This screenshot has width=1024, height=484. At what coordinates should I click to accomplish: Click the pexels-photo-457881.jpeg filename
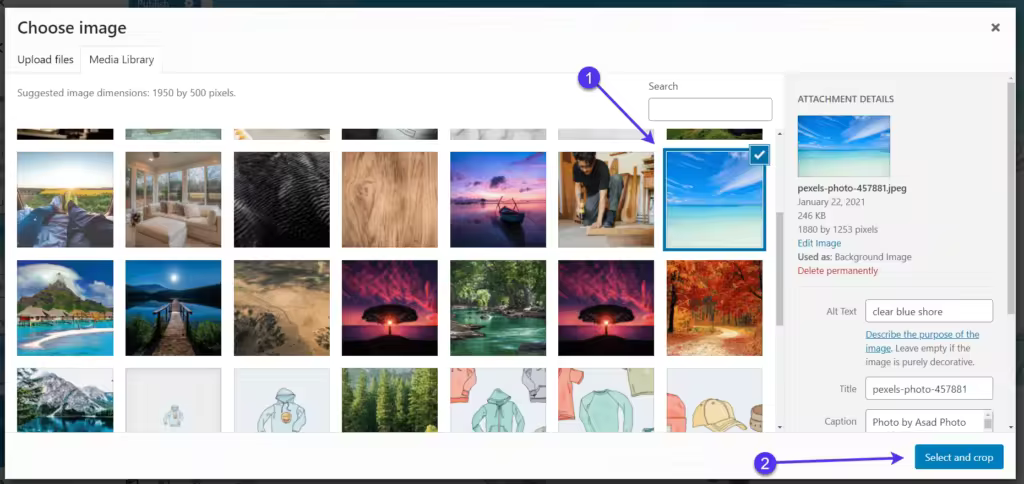[x=852, y=188]
